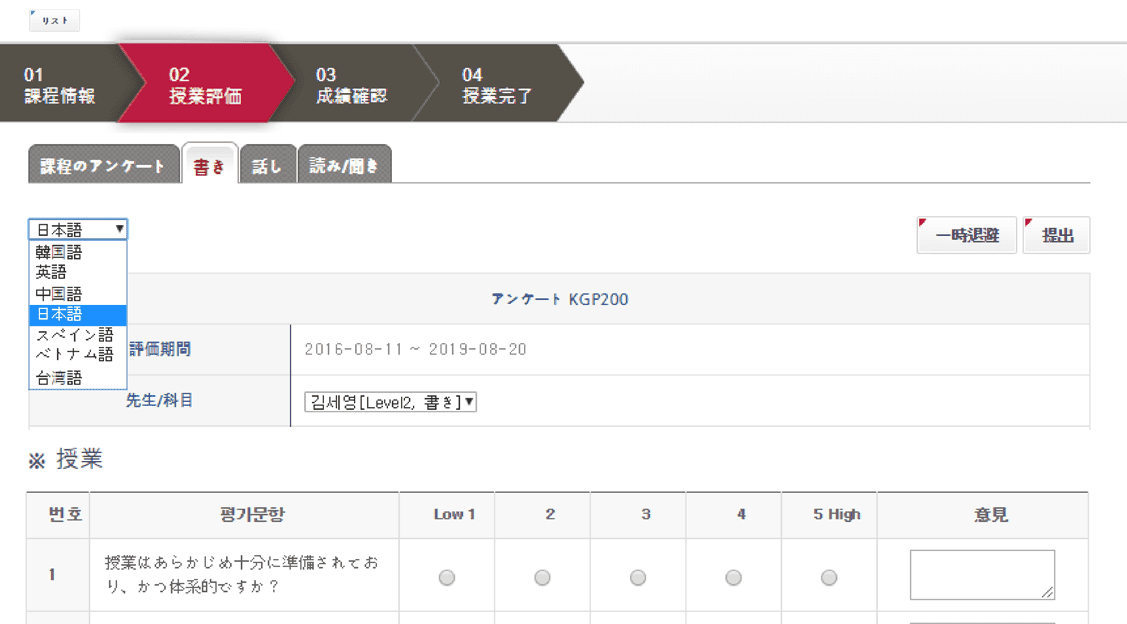Switch to the 読み/聞き tab

(344, 165)
